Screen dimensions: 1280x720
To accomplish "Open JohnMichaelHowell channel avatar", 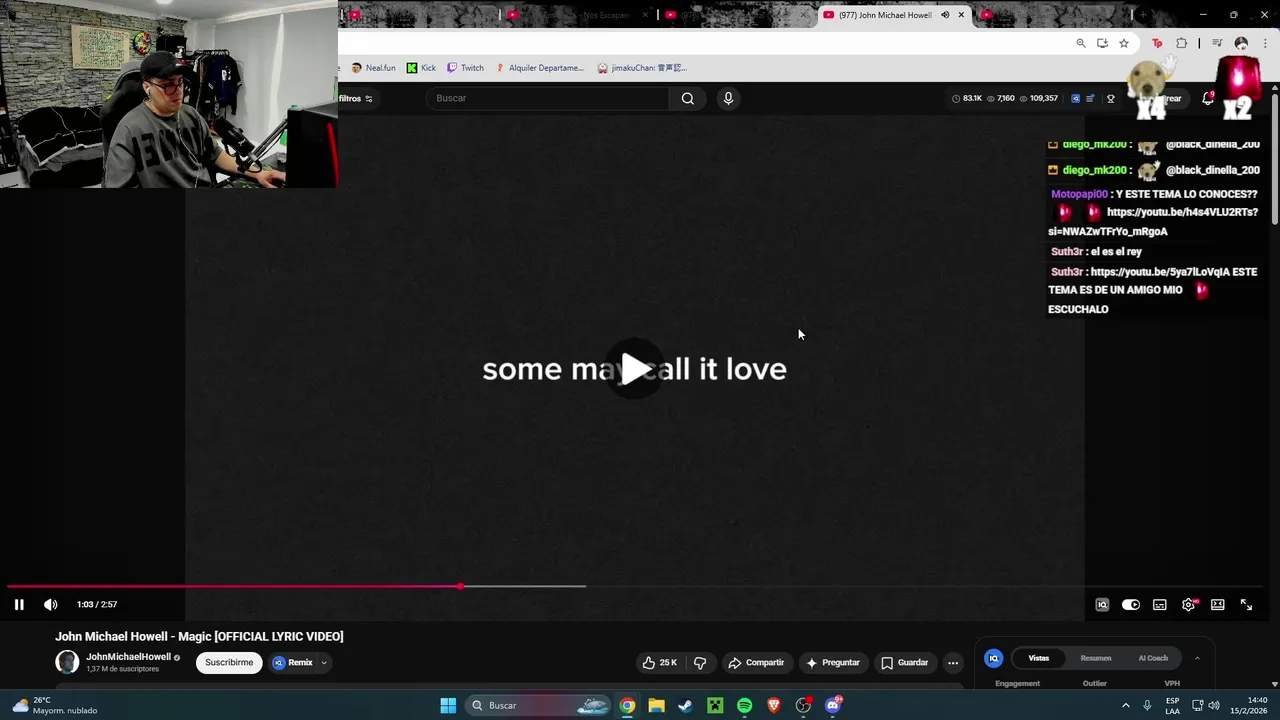I will (67, 662).
